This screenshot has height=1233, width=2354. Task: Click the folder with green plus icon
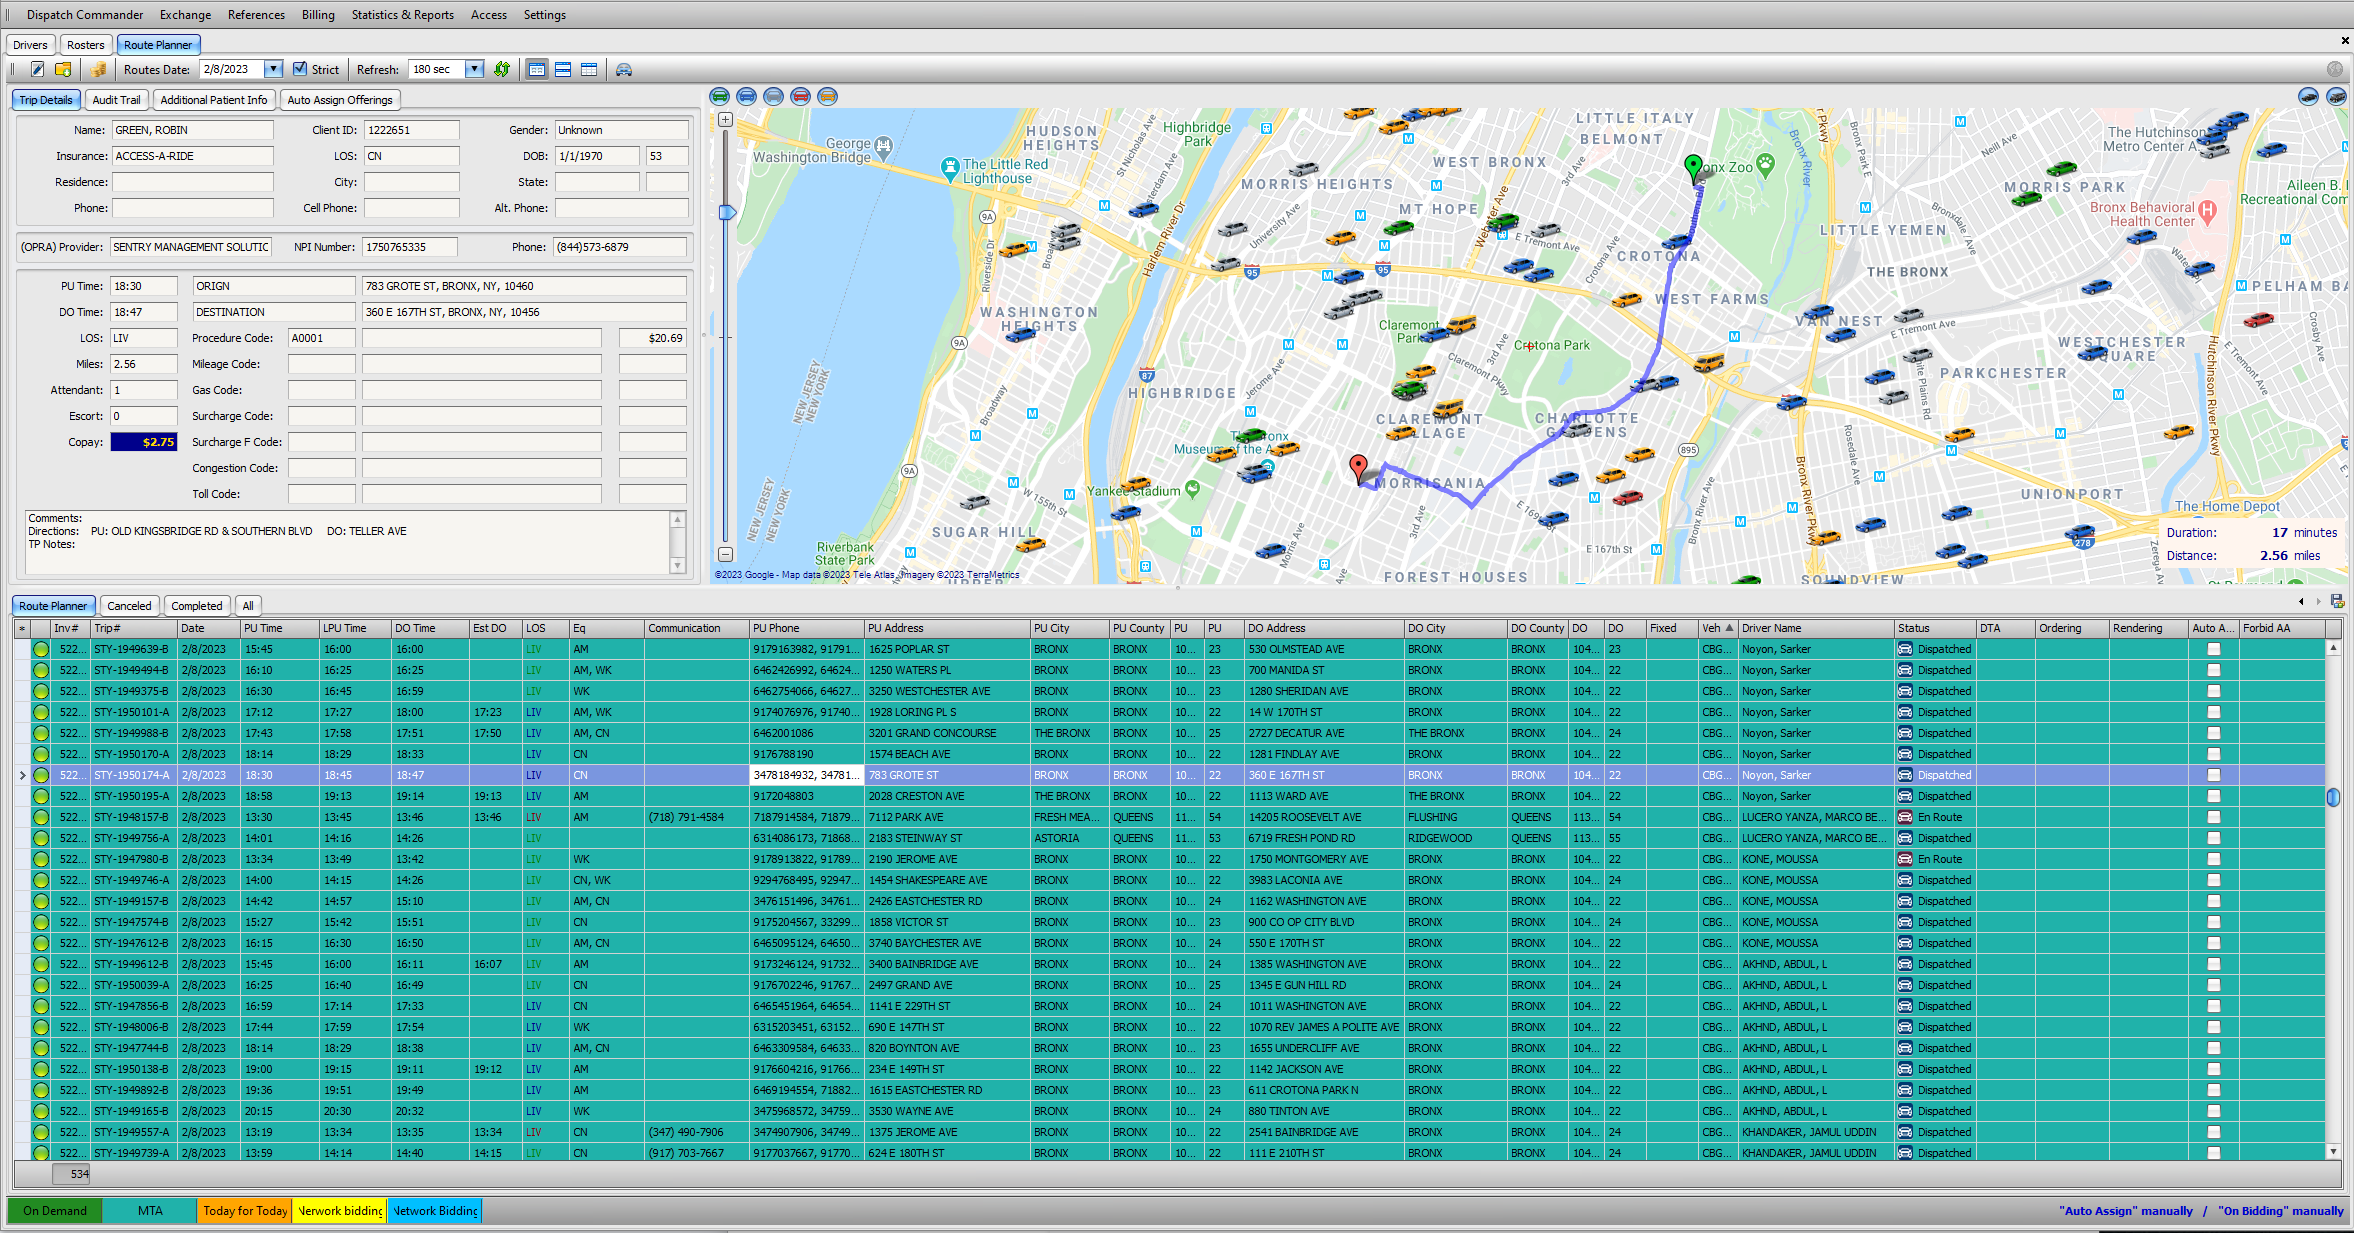(x=63, y=69)
